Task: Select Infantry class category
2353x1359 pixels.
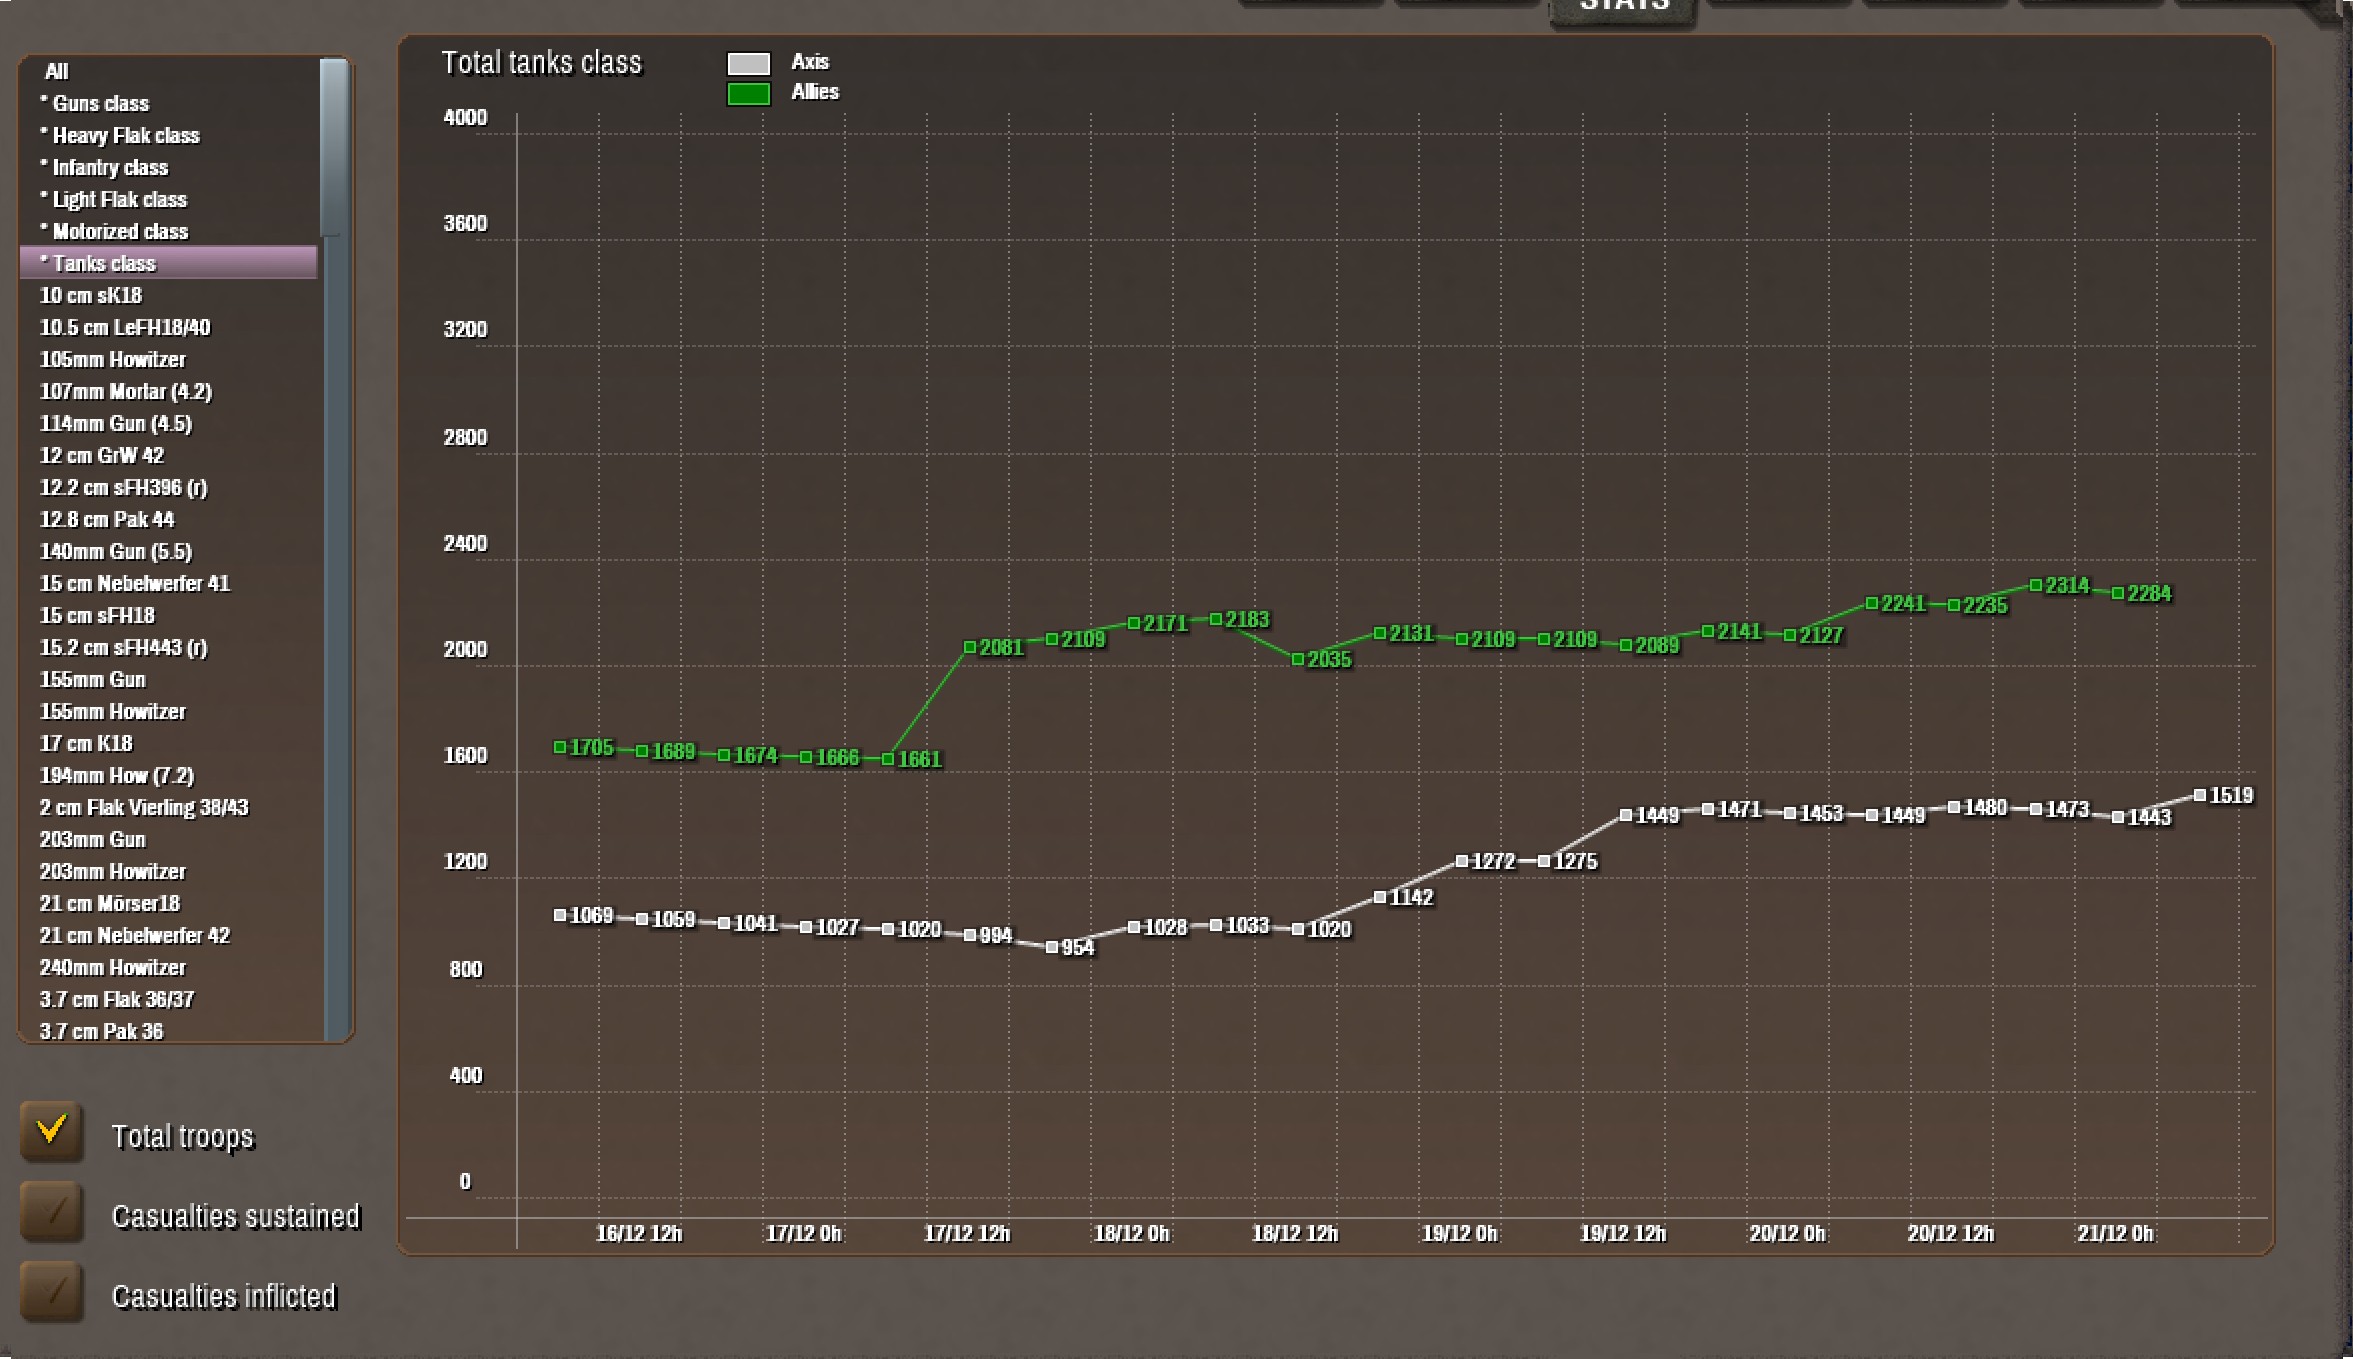Action: click(110, 167)
